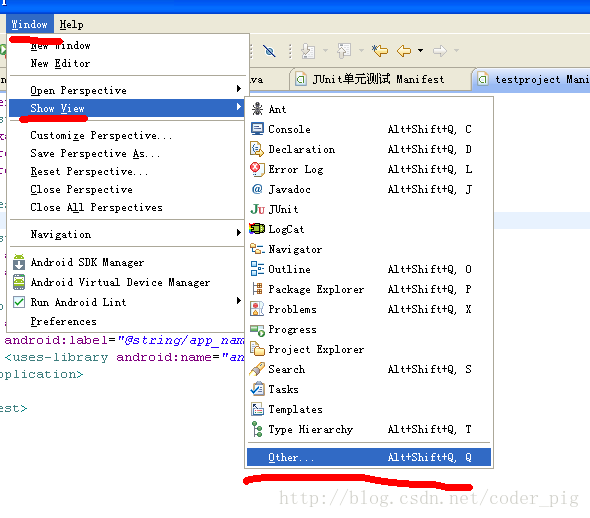590x518 pixels.
Task: Open the Ant view
Action: click(x=369, y=109)
